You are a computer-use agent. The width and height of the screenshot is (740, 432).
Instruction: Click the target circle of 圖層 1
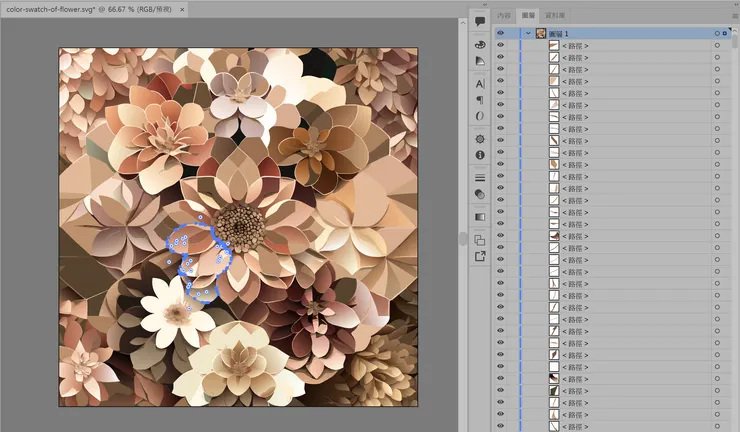coord(717,33)
